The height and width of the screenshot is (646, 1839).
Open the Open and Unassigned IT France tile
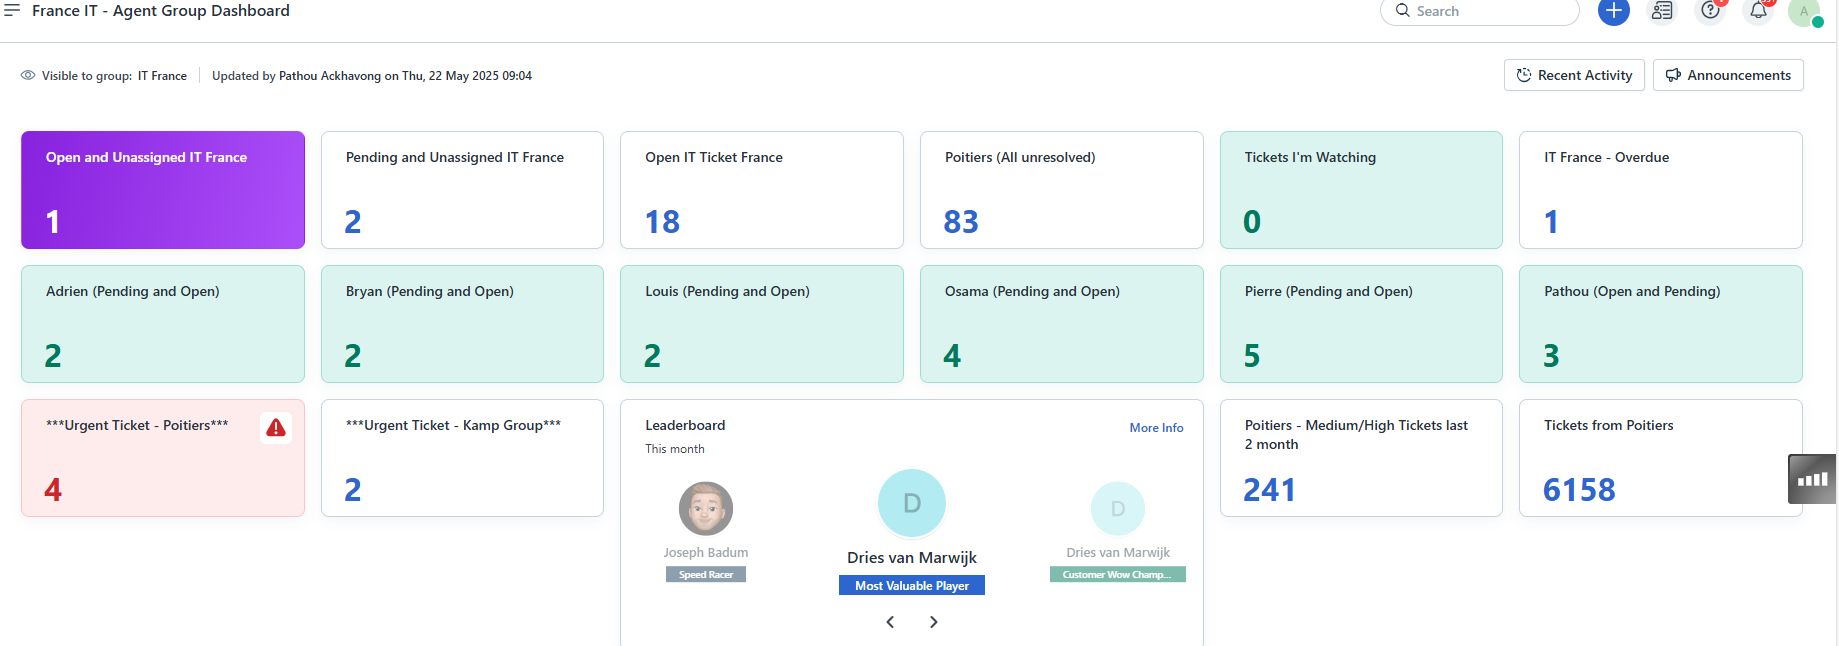coord(163,190)
